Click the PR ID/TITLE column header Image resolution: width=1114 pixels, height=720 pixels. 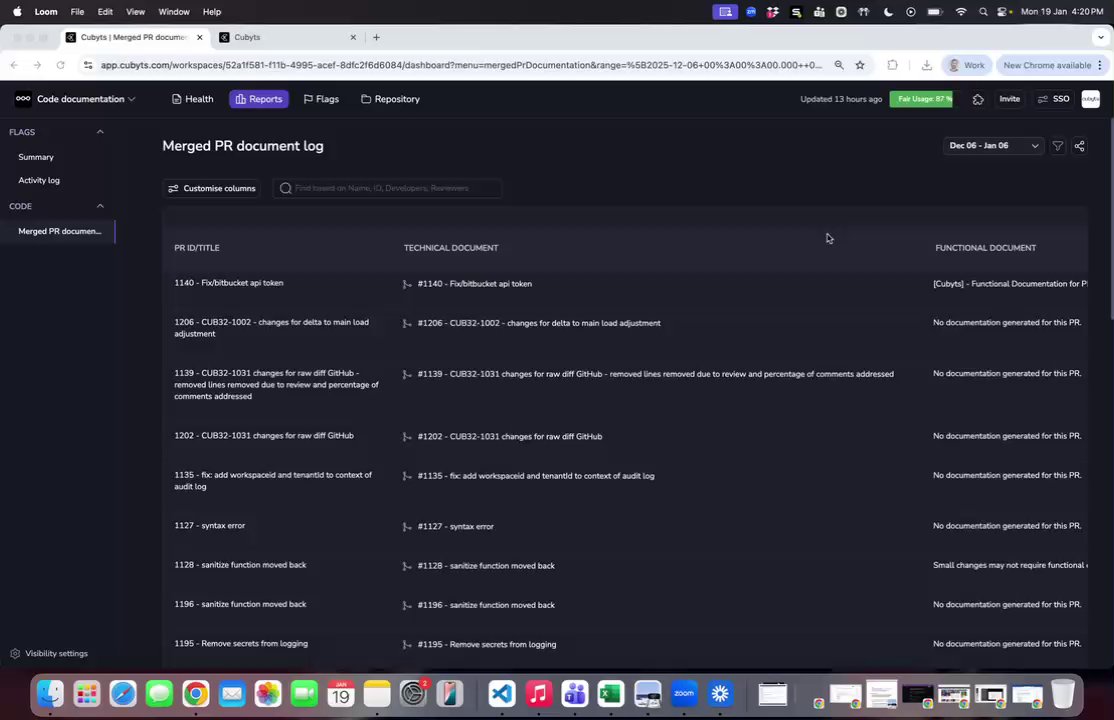(x=197, y=248)
